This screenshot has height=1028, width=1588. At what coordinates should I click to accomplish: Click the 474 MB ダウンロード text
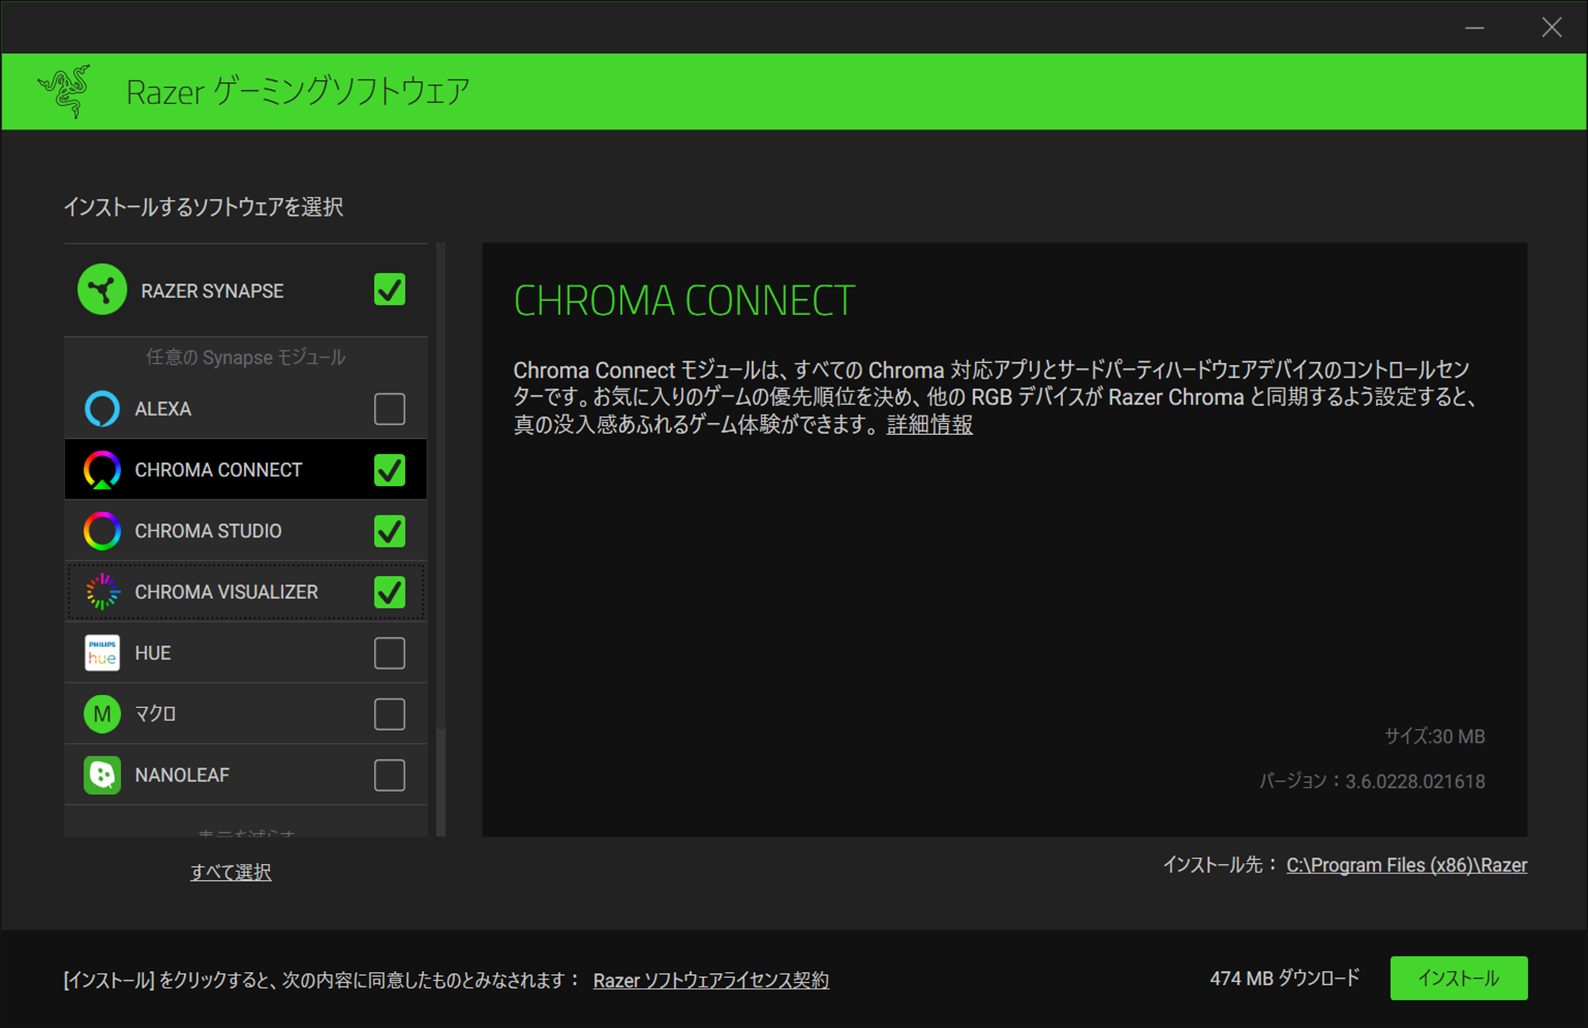pyautogui.click(x=1285, y=978)
